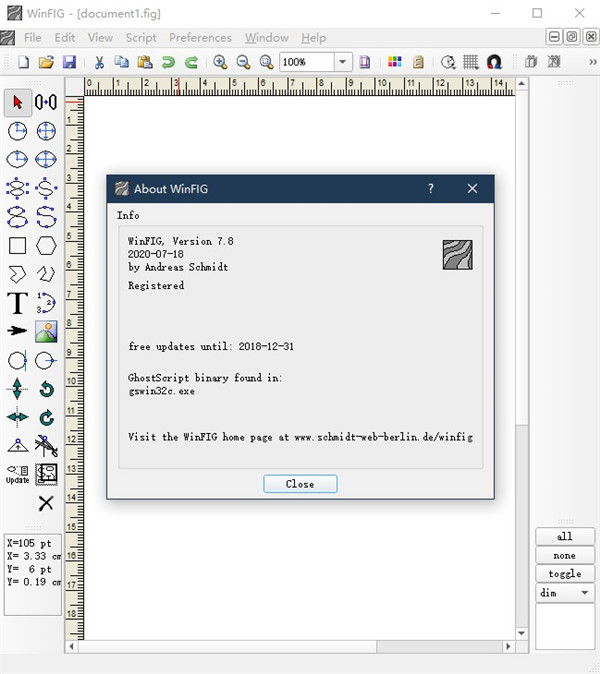
Task: Open the Preferences menu
Action: click(x=200, y=38)
